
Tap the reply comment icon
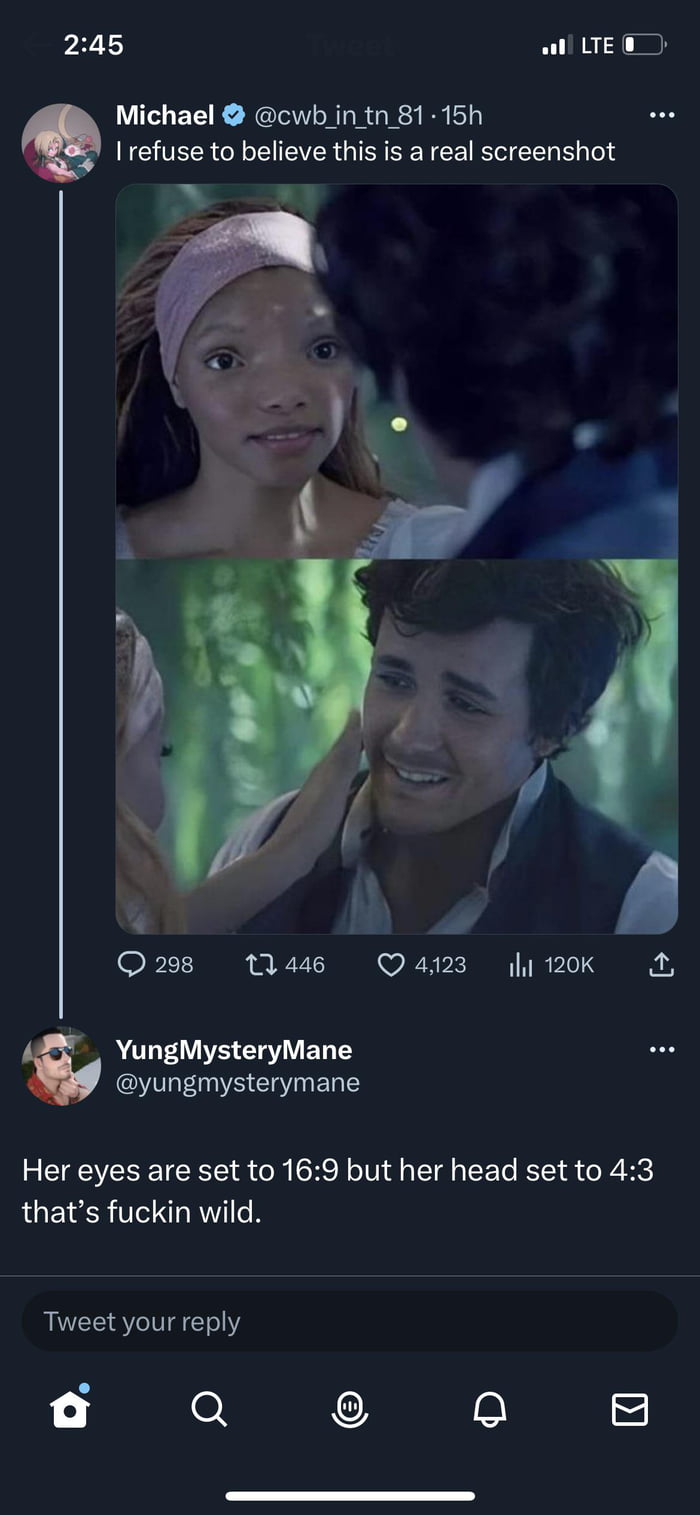(133, 964)
